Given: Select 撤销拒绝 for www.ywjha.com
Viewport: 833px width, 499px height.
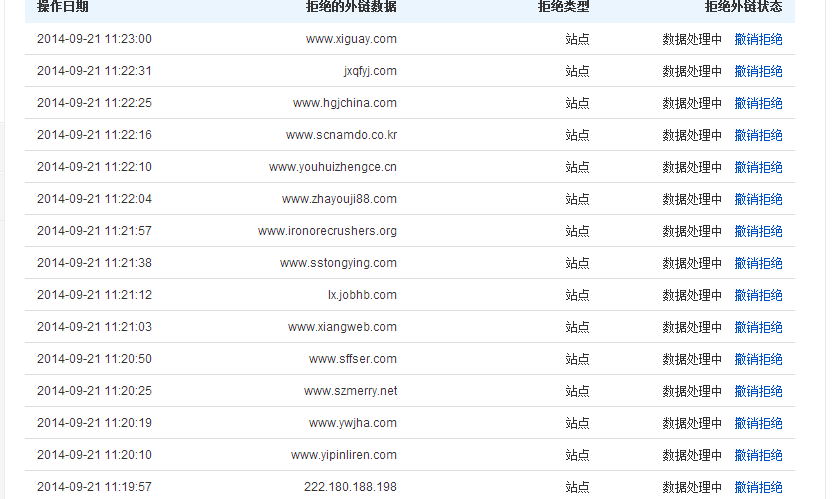Looking at the screenshot, I should click(x=758, y=423).
